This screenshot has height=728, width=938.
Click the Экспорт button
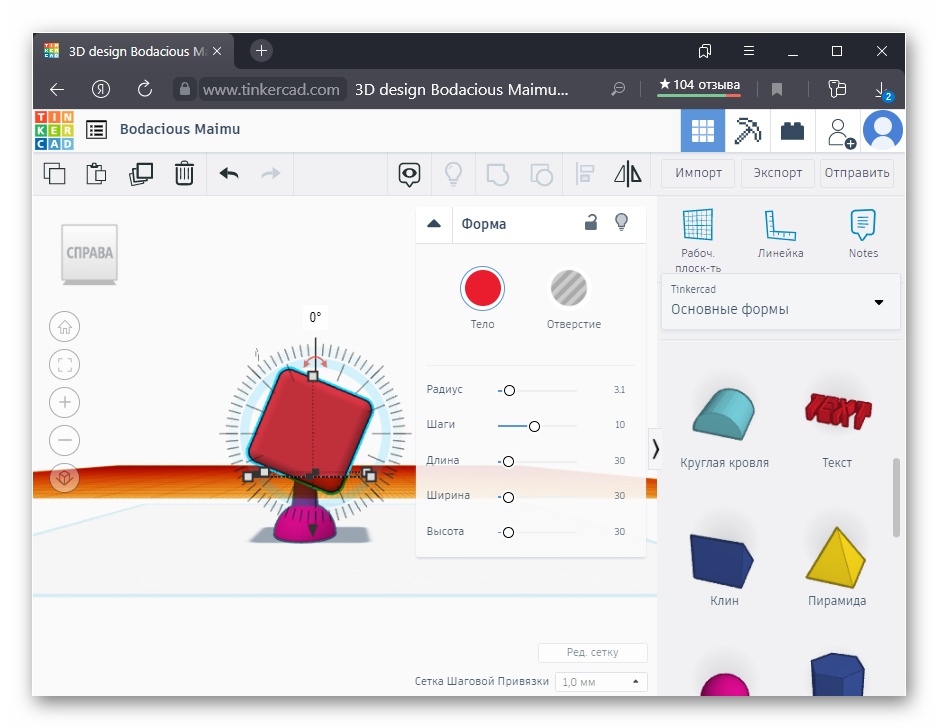[778, 173]
